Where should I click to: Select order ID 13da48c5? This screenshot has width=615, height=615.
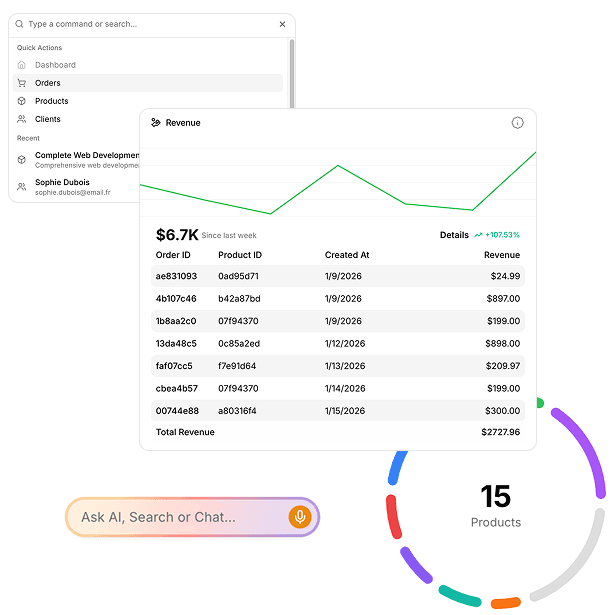tap(176, 344)
